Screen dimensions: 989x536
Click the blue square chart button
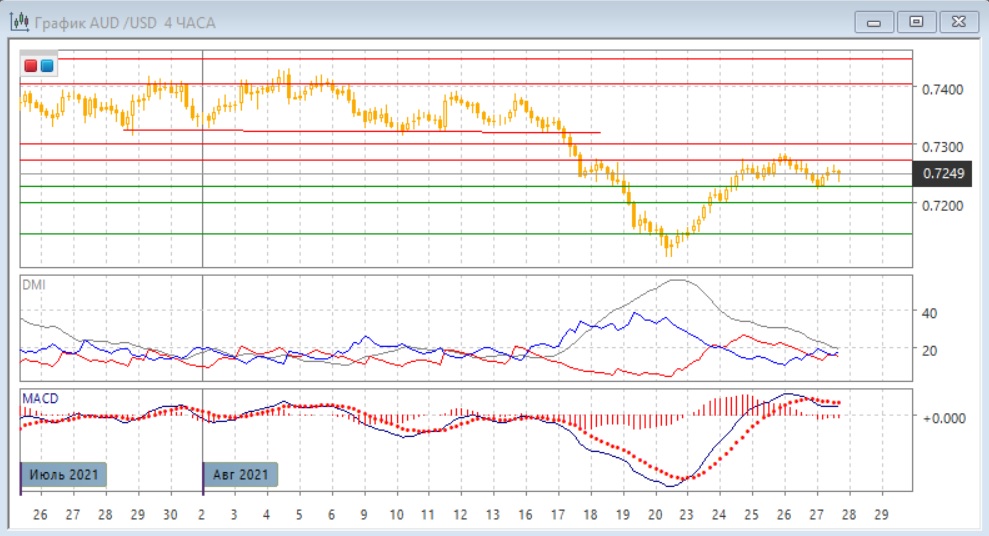tap(47, 66)
